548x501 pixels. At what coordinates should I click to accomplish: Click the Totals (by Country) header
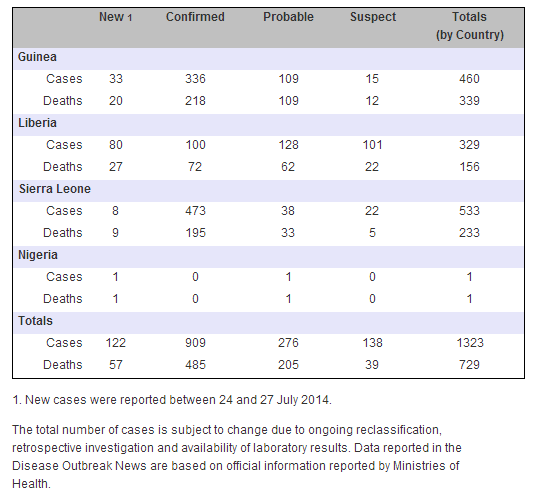pos(469,26)
